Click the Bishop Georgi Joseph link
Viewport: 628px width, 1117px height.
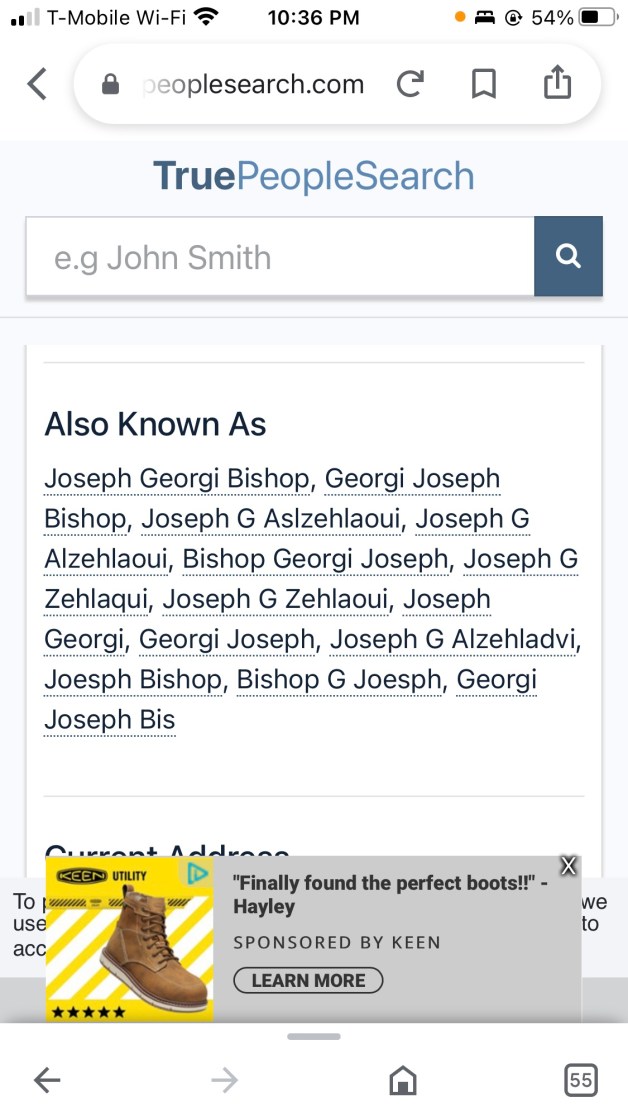point(315,559)
